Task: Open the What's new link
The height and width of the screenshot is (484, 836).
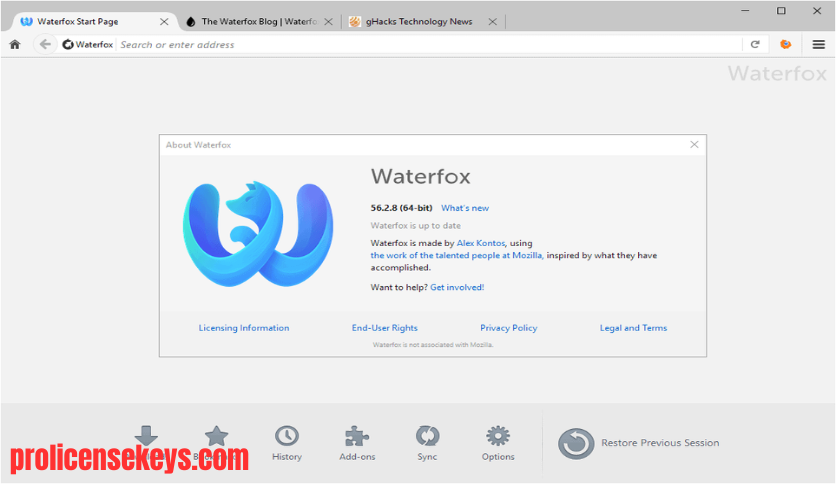Action: click(465, 208)
